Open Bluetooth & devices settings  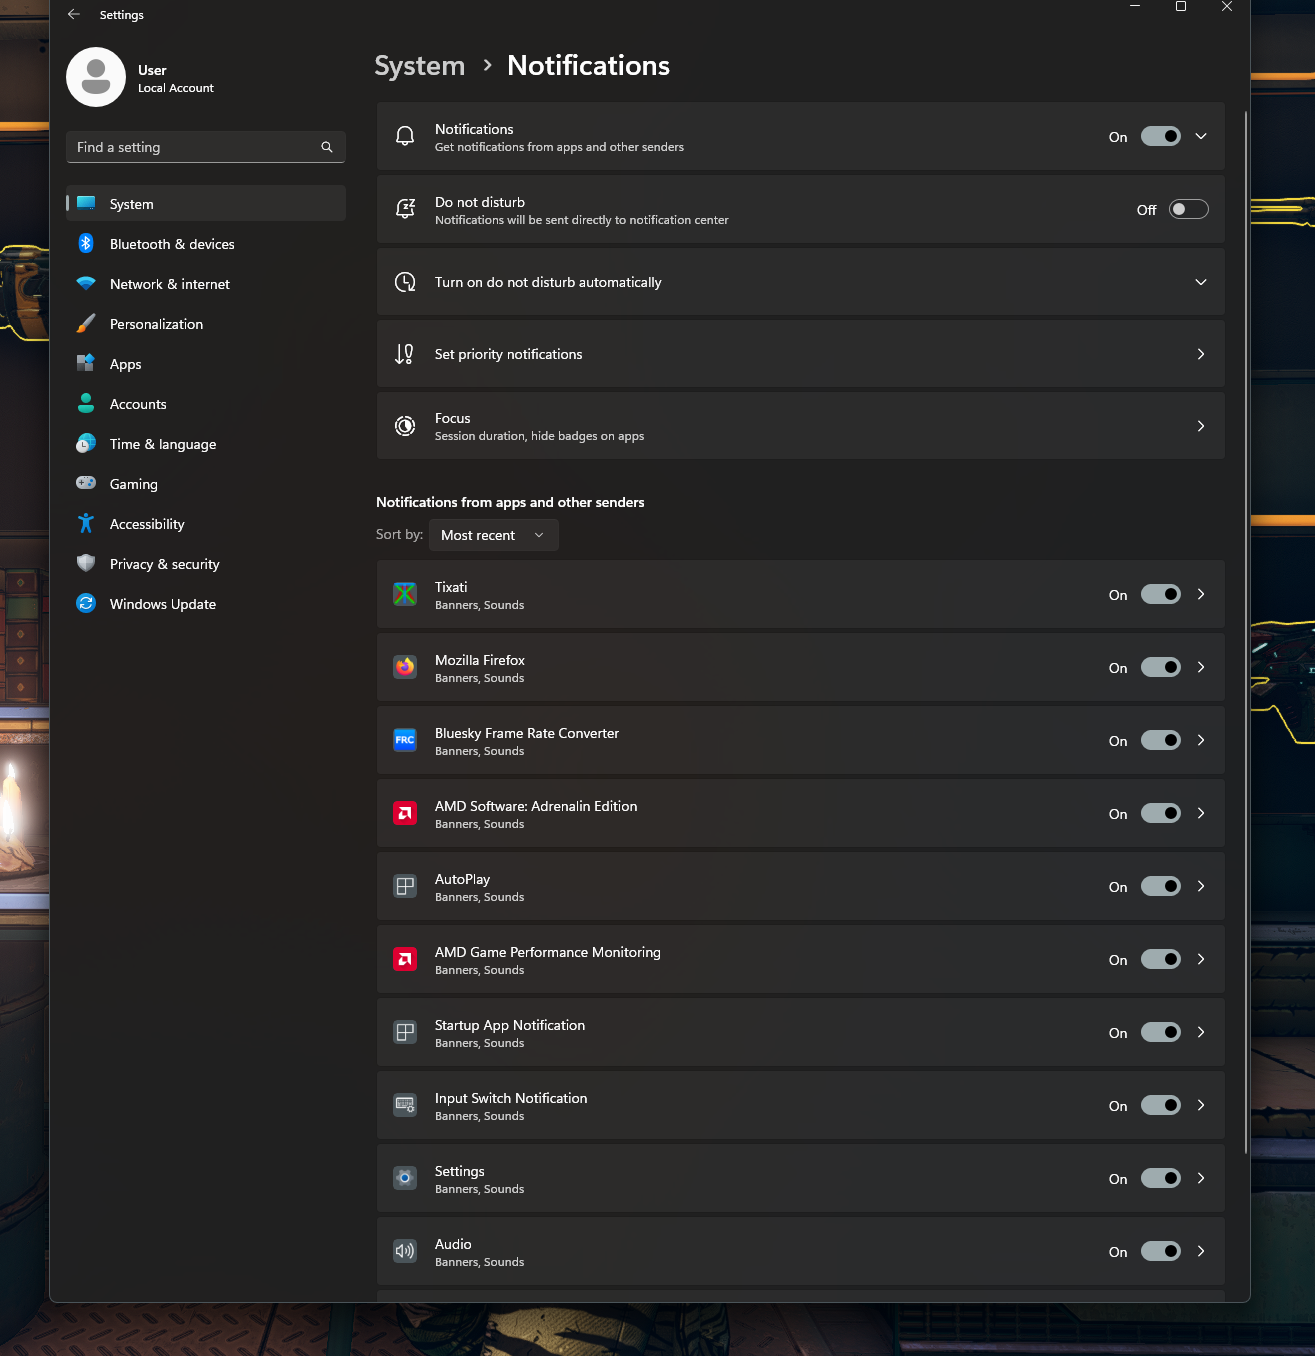[x=172, y=244]
